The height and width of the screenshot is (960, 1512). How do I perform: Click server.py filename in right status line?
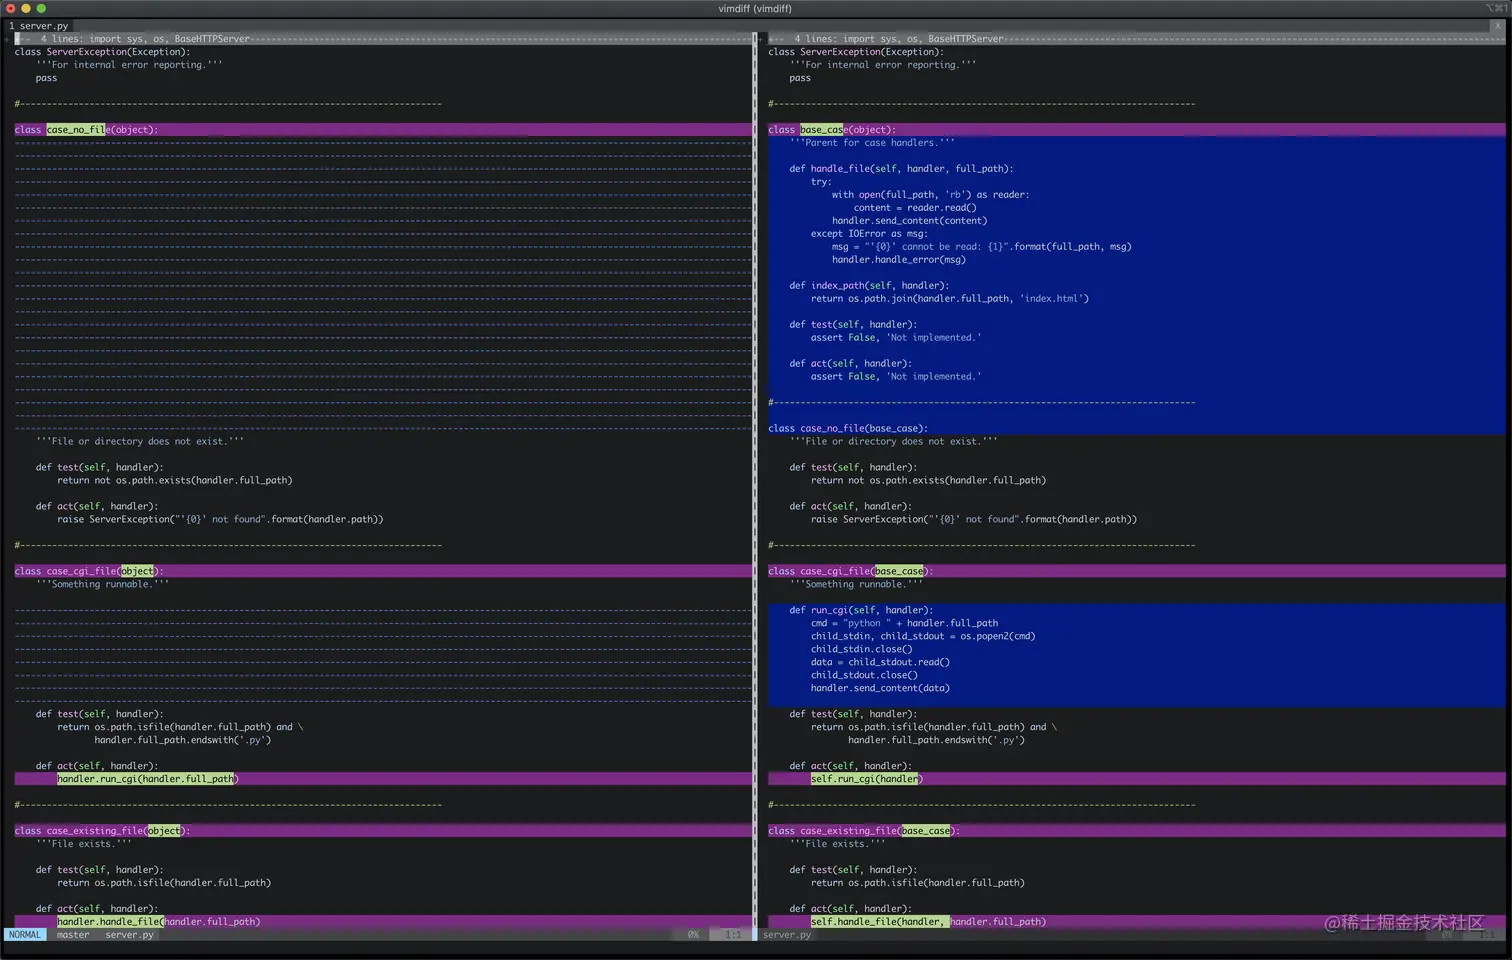click(787, 935)
